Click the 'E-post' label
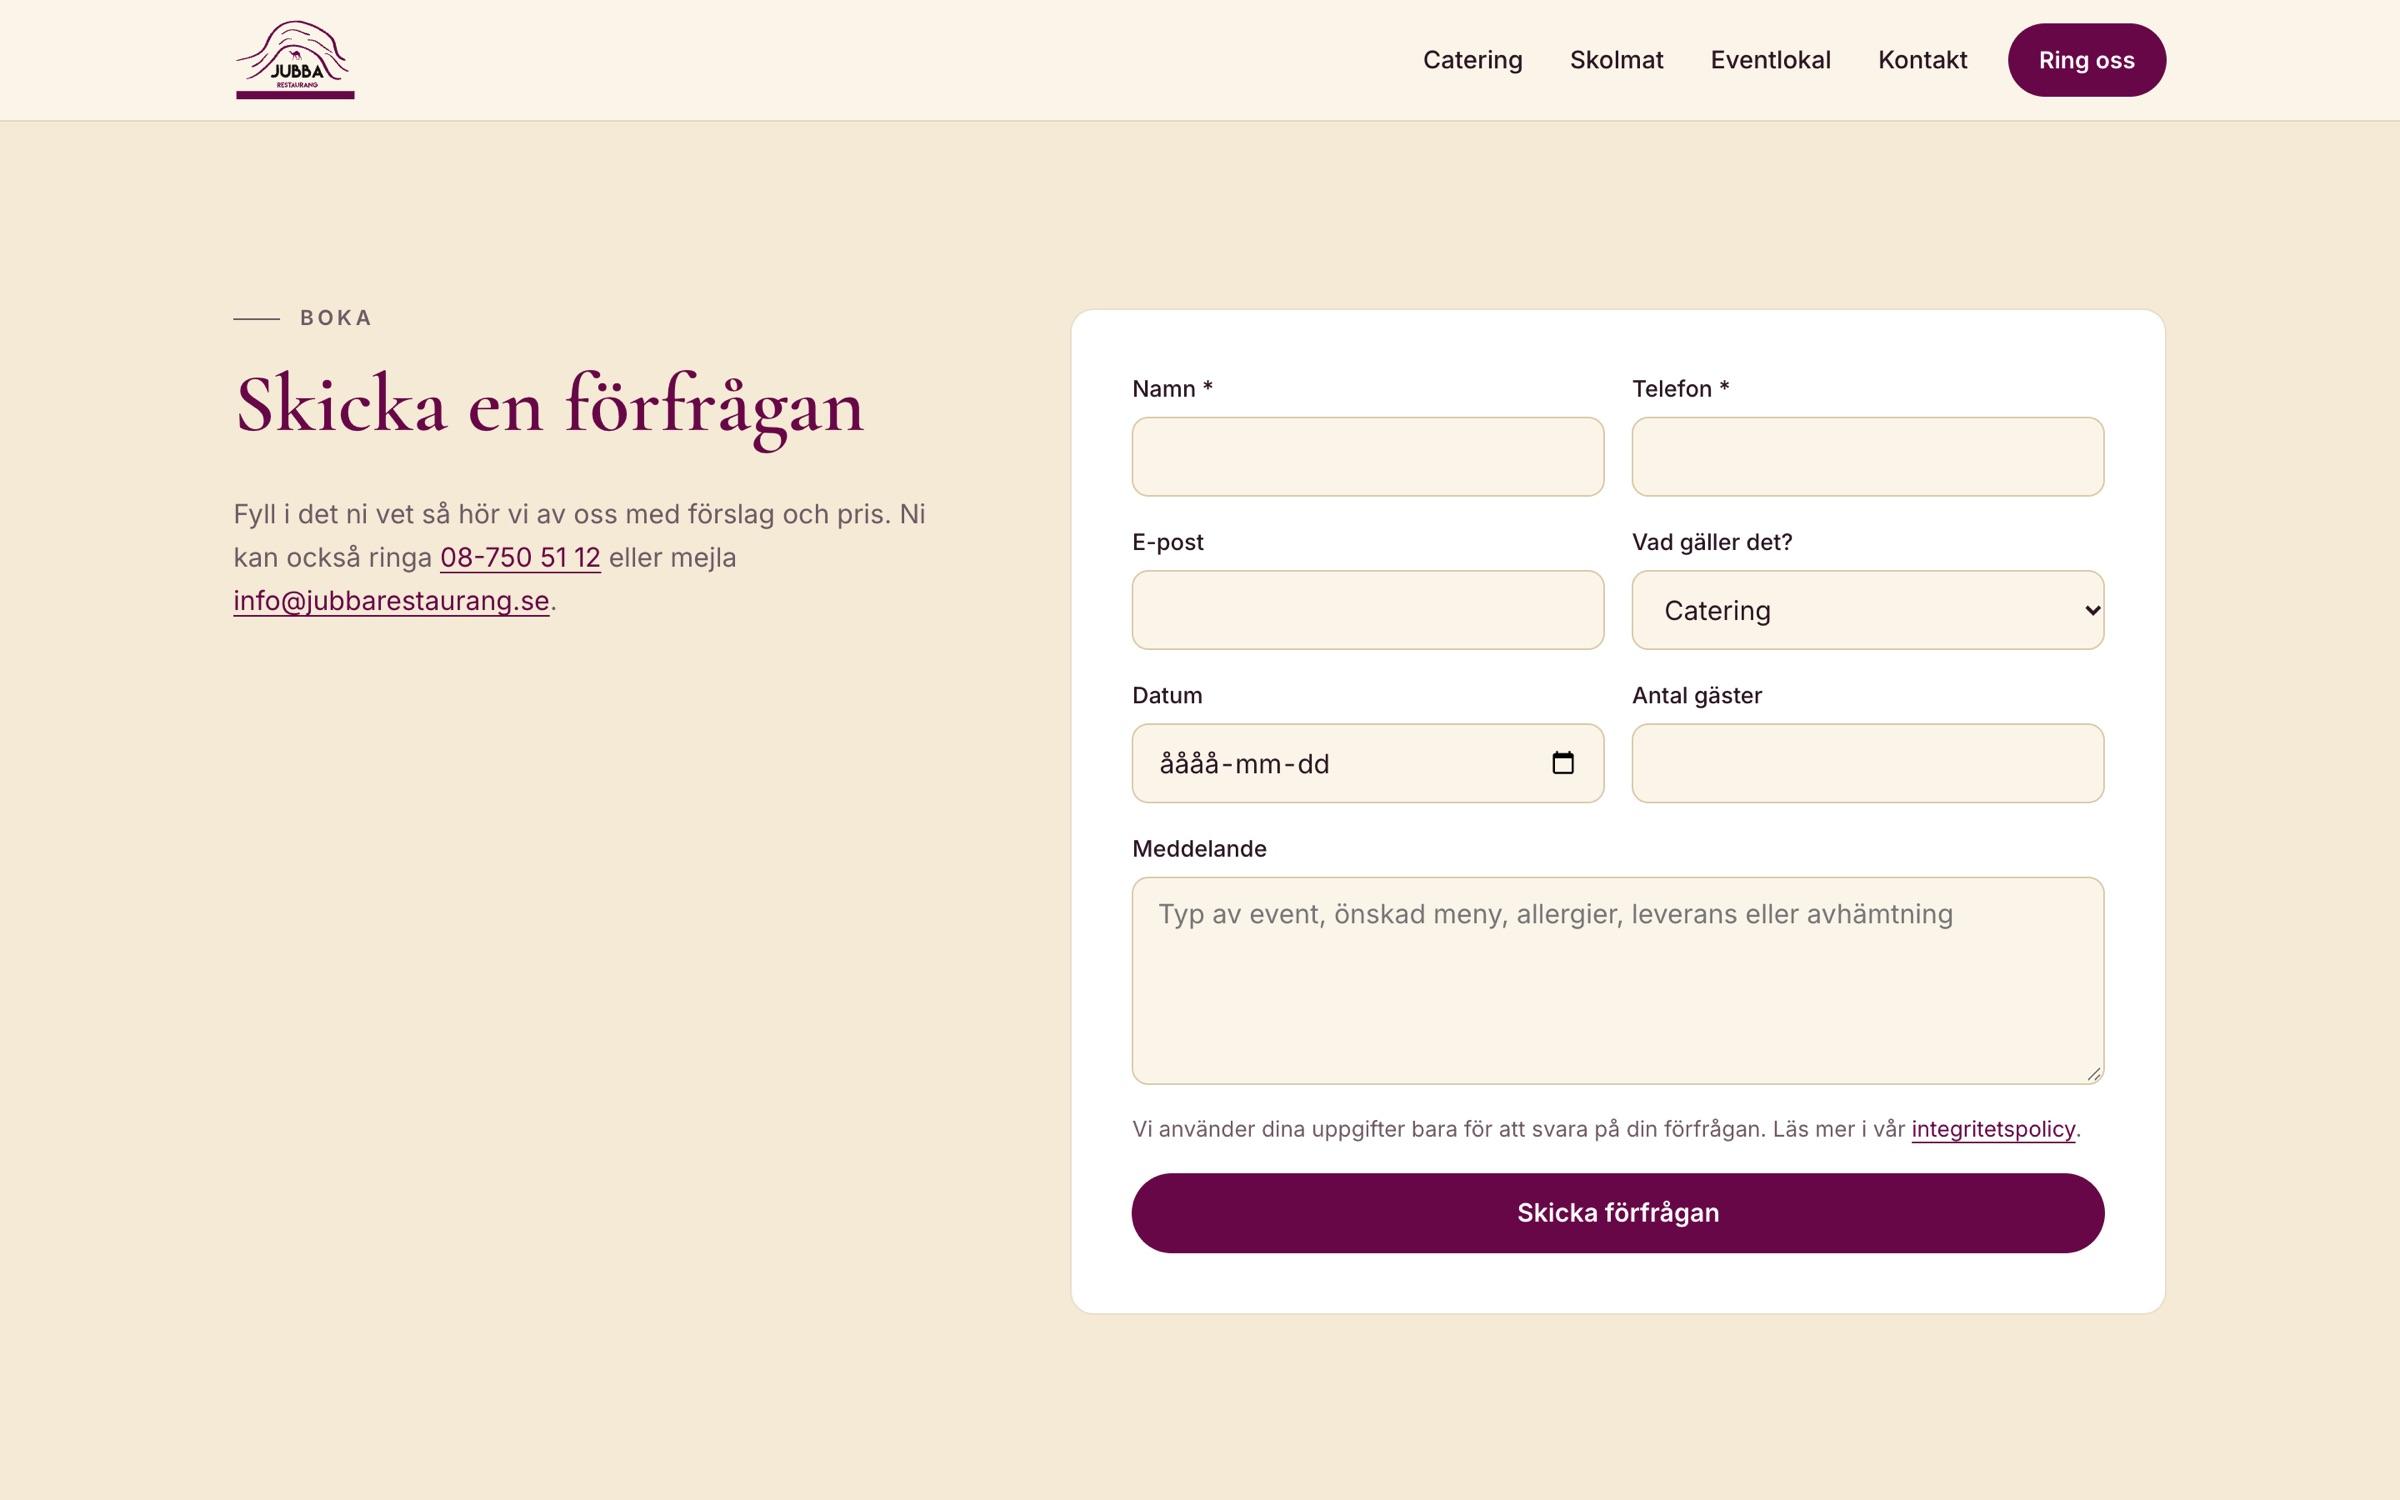Screen dimensions: 2400x1500 (x=1167, y=542)
